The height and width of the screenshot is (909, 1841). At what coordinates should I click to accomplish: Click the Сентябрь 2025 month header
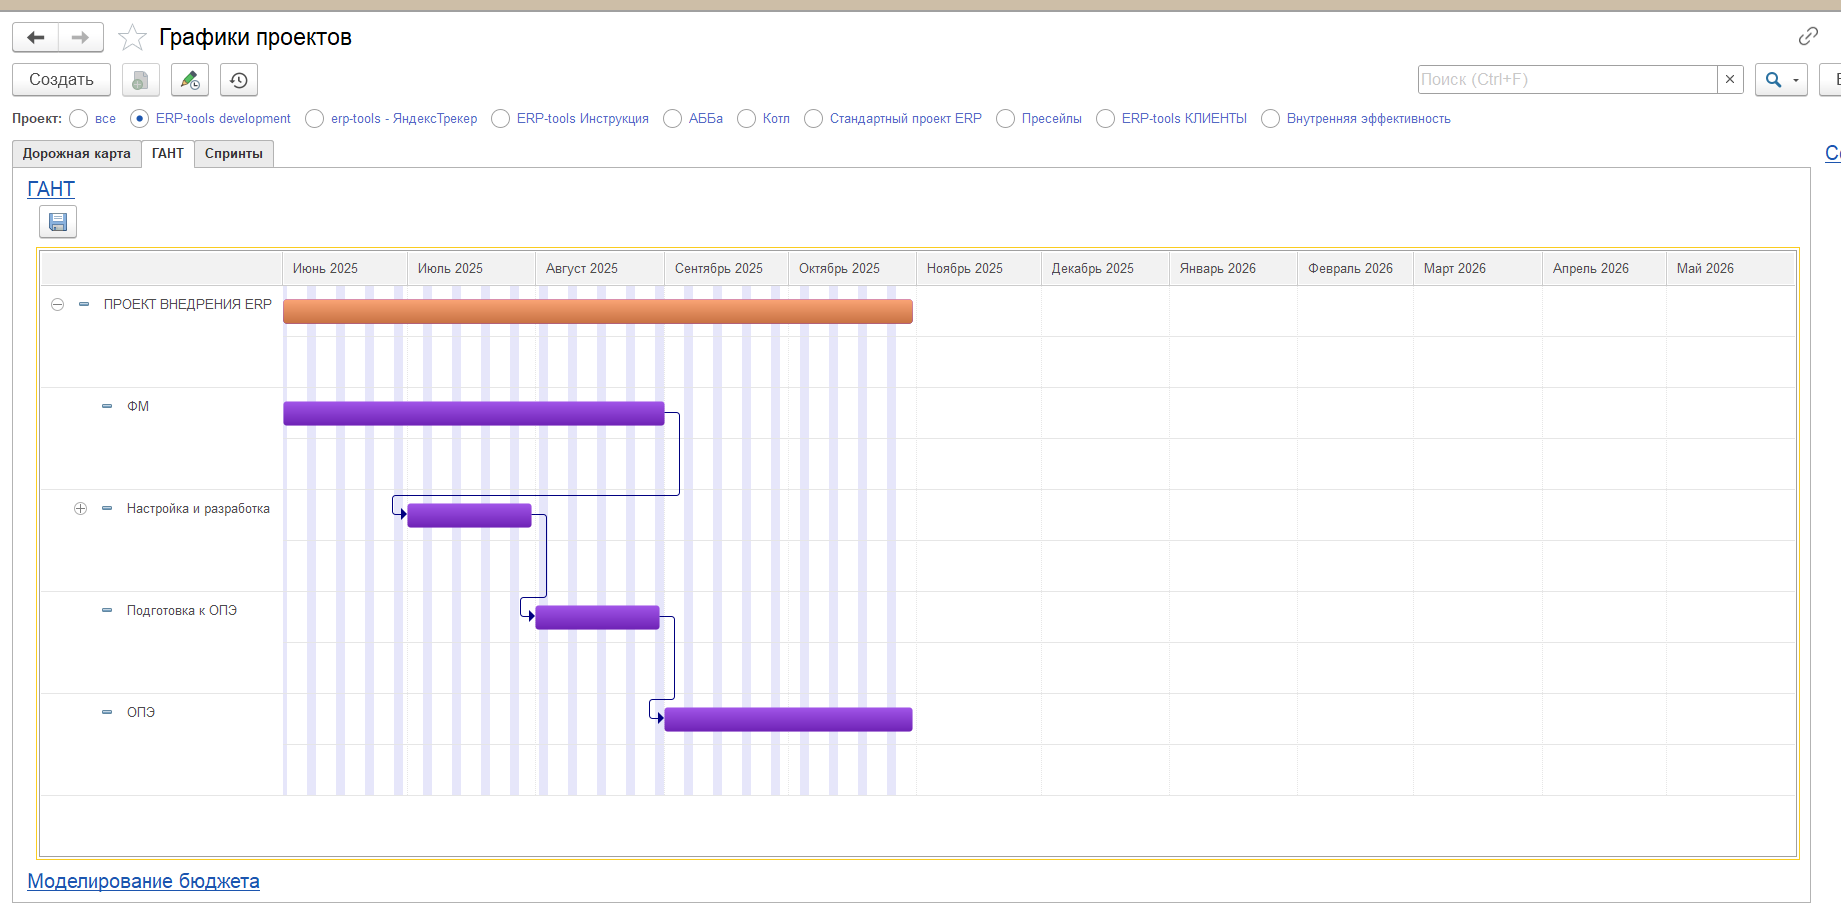[726, 269]
